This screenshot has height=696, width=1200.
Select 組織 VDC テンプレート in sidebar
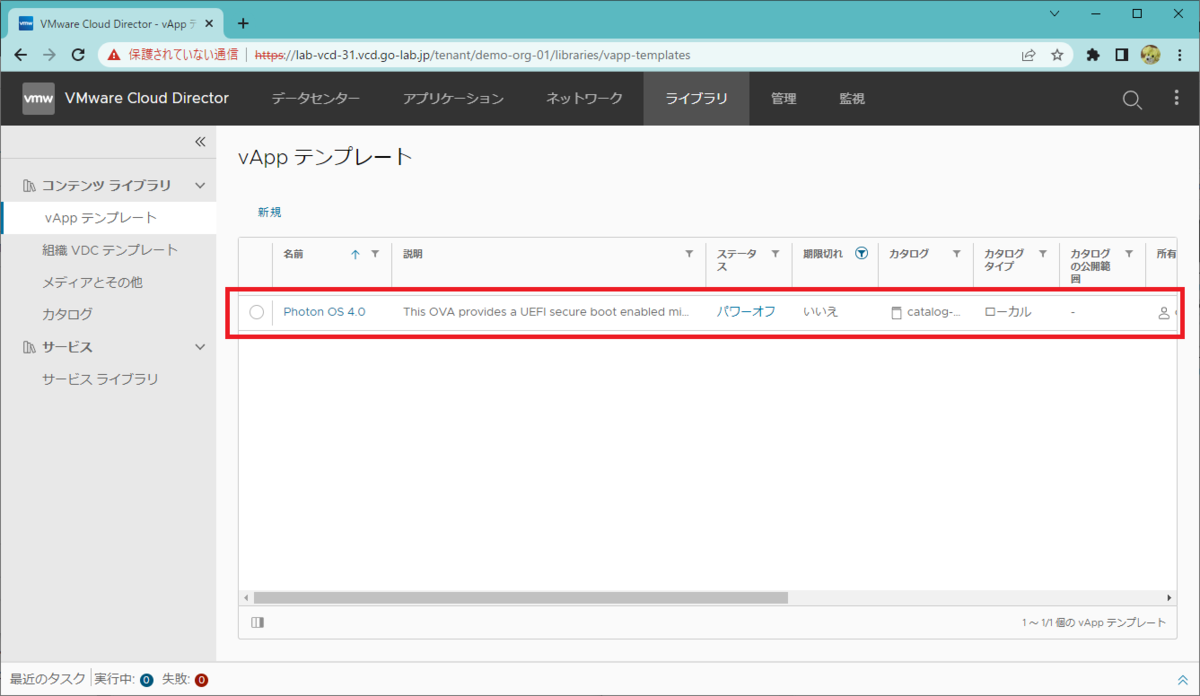[x=108, y=250]
